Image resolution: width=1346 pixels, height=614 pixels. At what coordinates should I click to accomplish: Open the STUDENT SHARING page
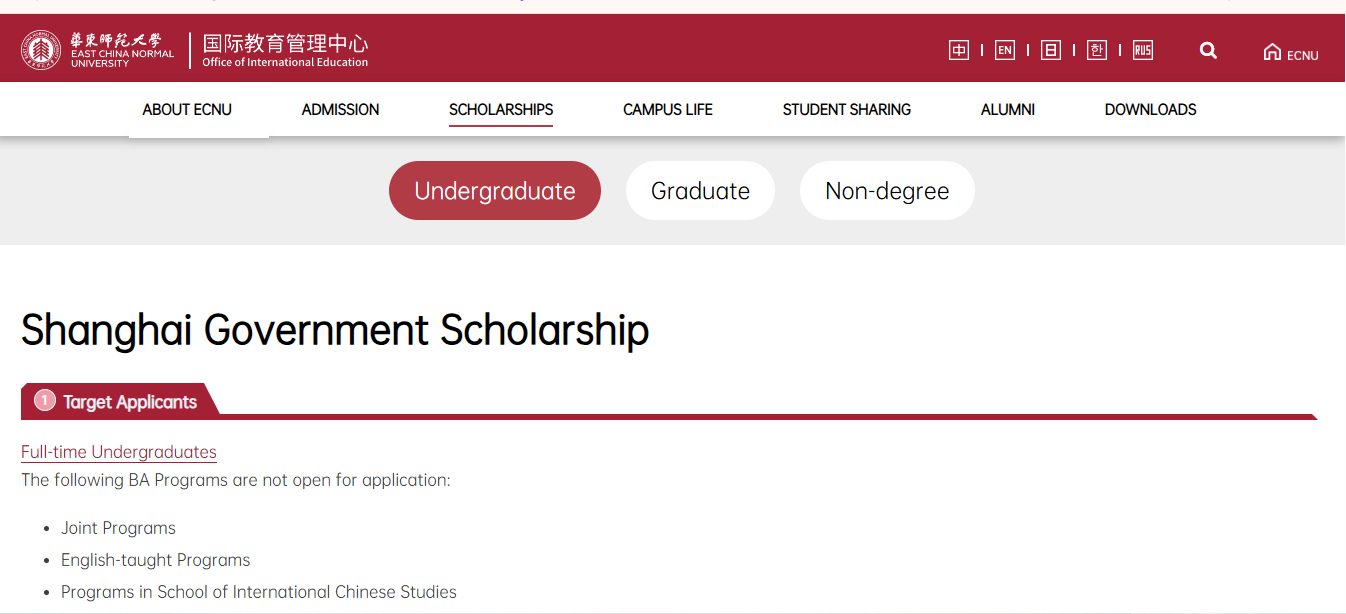click(847, 110)
